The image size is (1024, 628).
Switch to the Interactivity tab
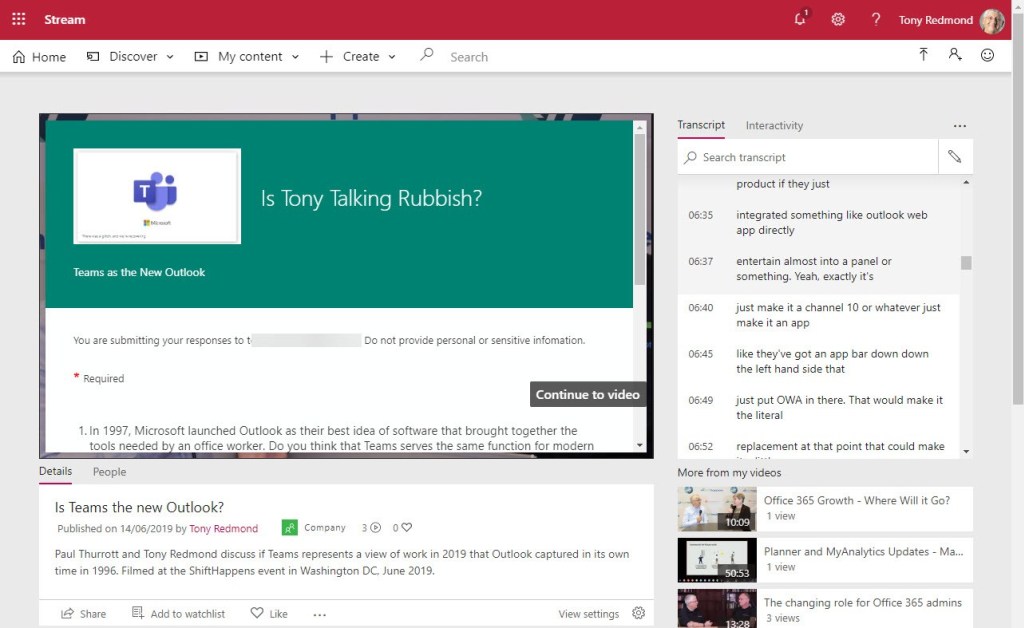pos(775,125)
